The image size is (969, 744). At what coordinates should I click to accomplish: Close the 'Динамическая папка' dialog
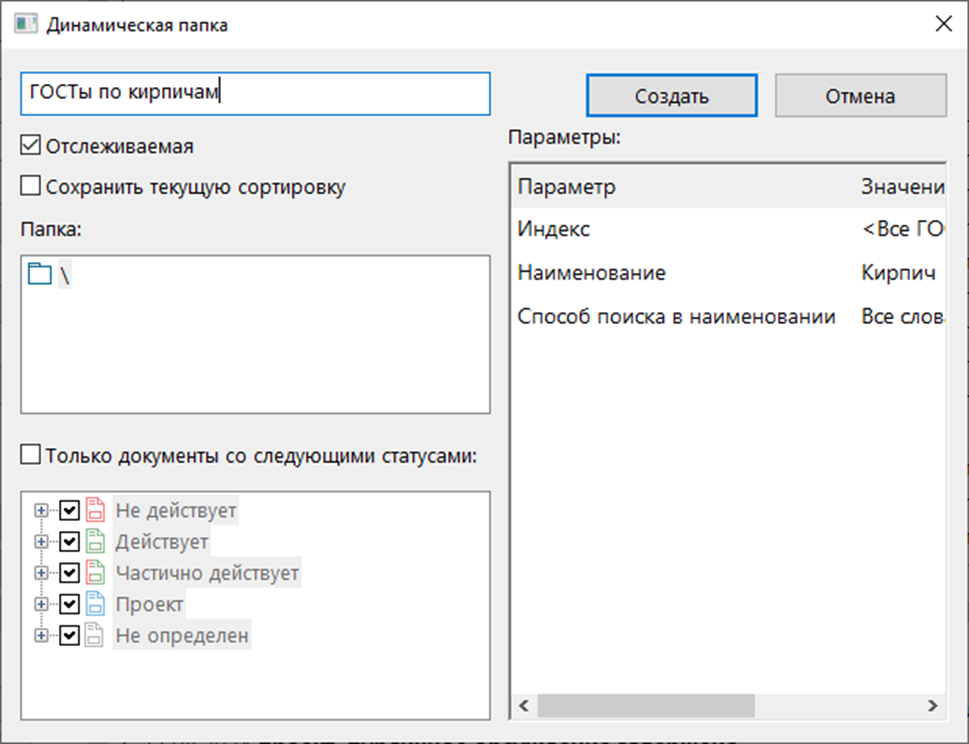tap(944, 24)
